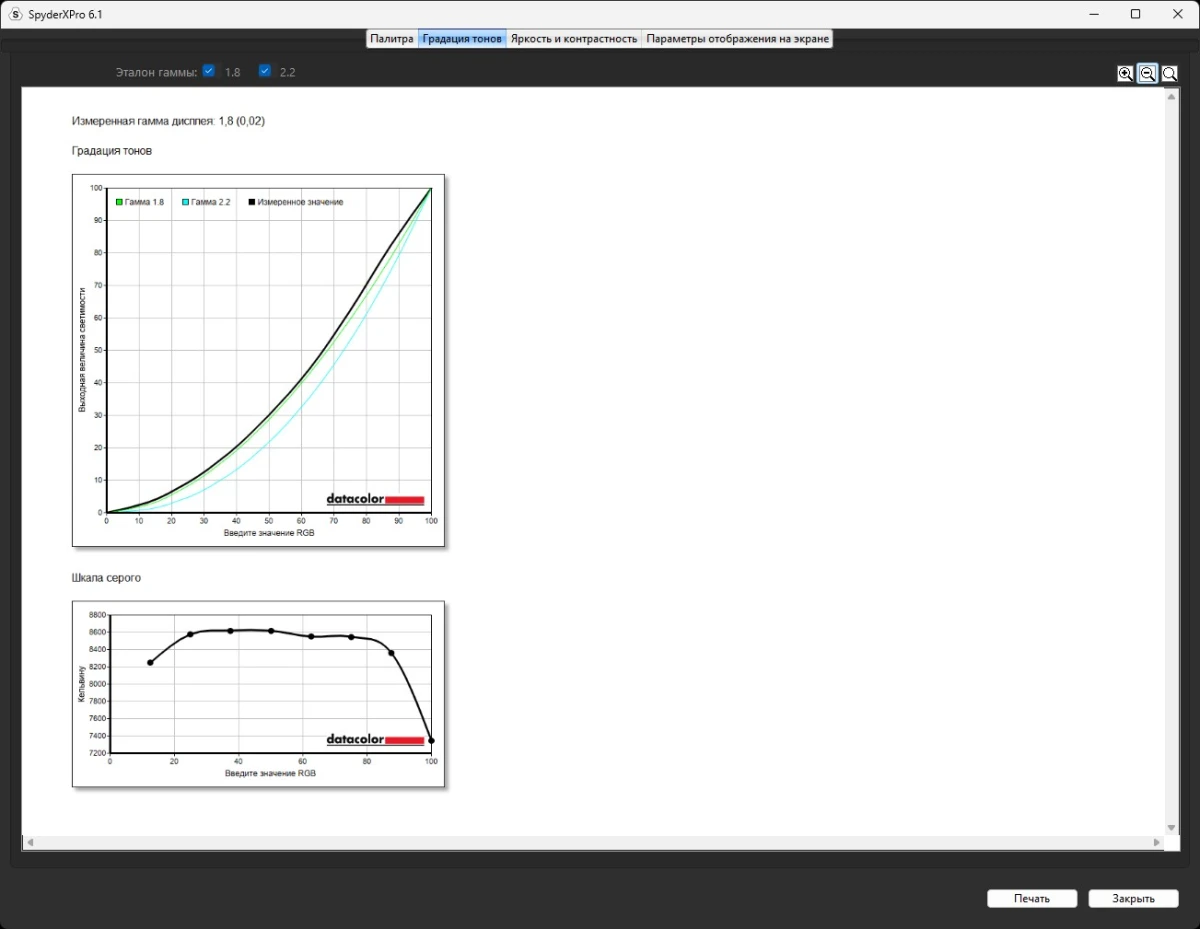
Task: Select the Градация тонов tab
Action: pyautogui.click(x=462, y=39)
